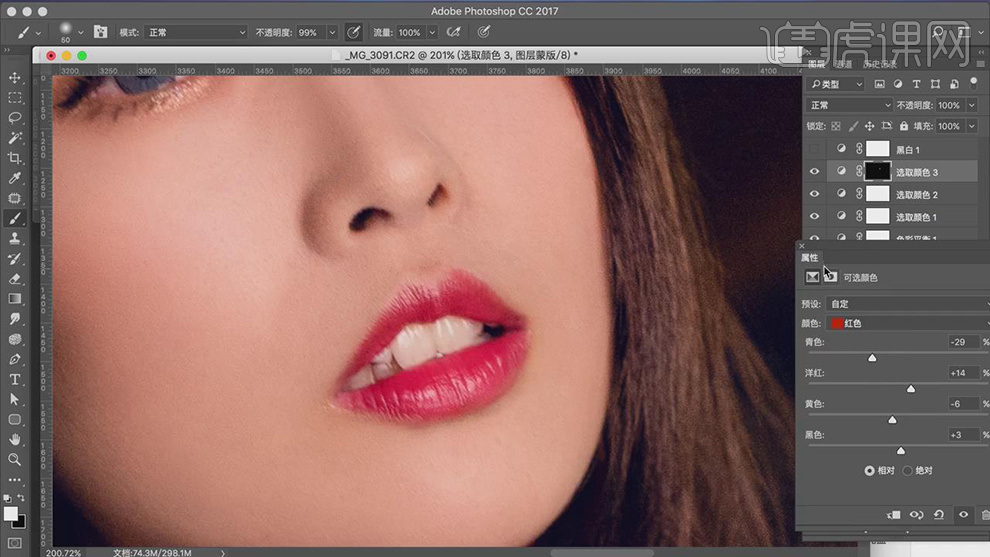990x557 pixels.
Task: Select the Hand tool
Action: point(15,439)
